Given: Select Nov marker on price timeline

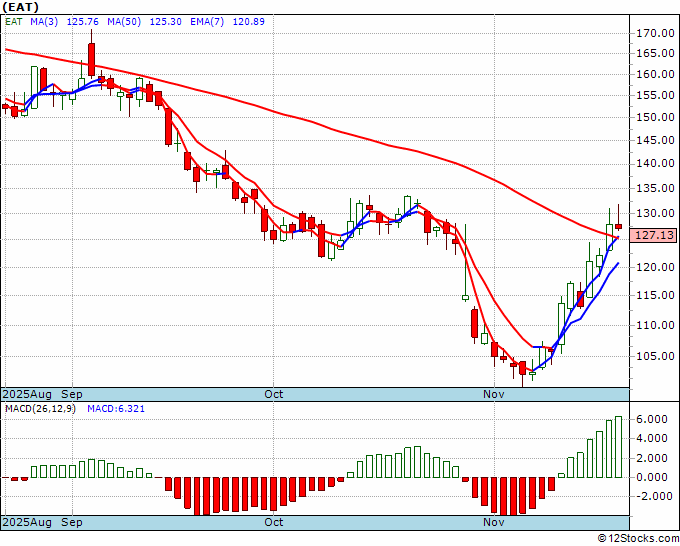Looking at the screenshot, I should pos(494,394).
